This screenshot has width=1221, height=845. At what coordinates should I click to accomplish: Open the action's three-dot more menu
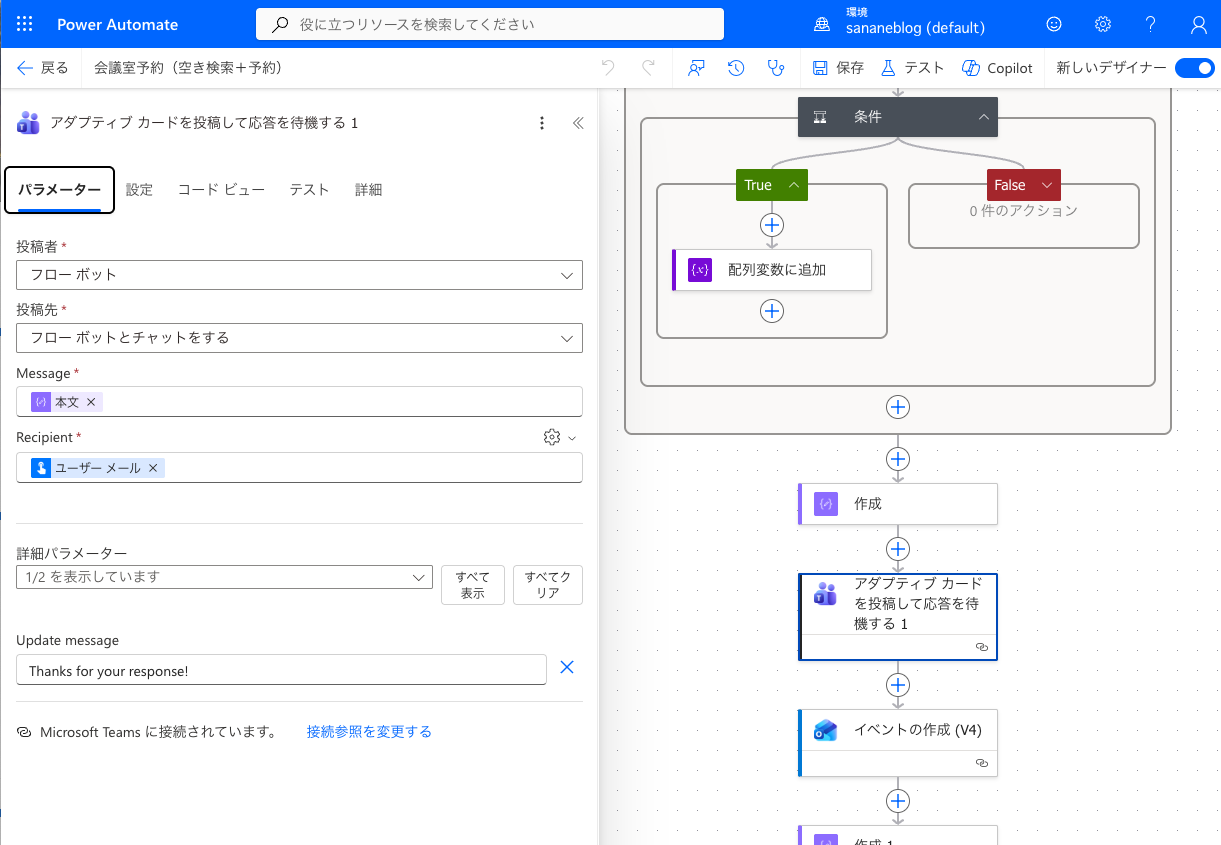[542, 123]
